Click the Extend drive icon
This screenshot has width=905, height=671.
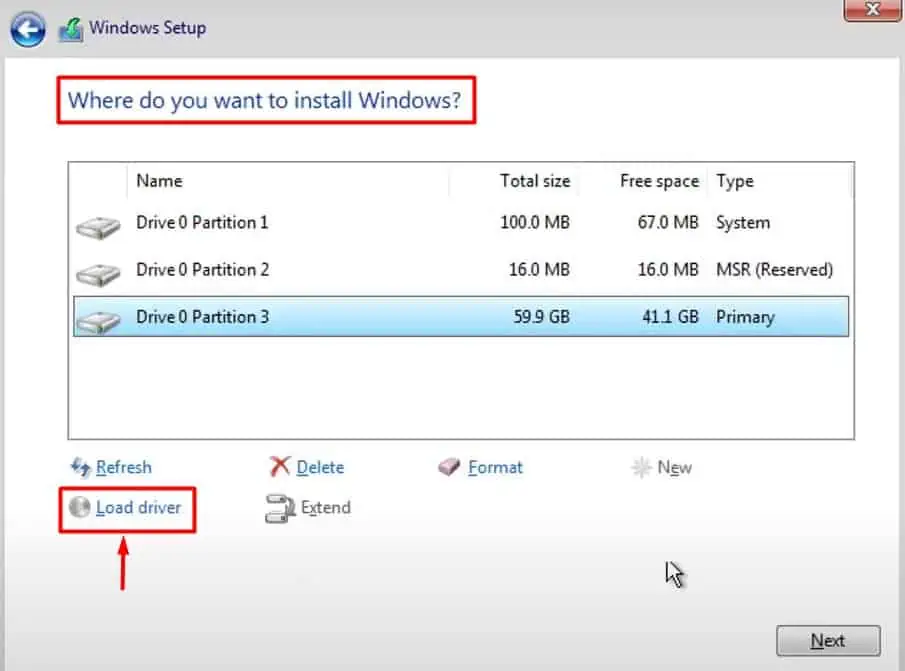tap(279, 508)
